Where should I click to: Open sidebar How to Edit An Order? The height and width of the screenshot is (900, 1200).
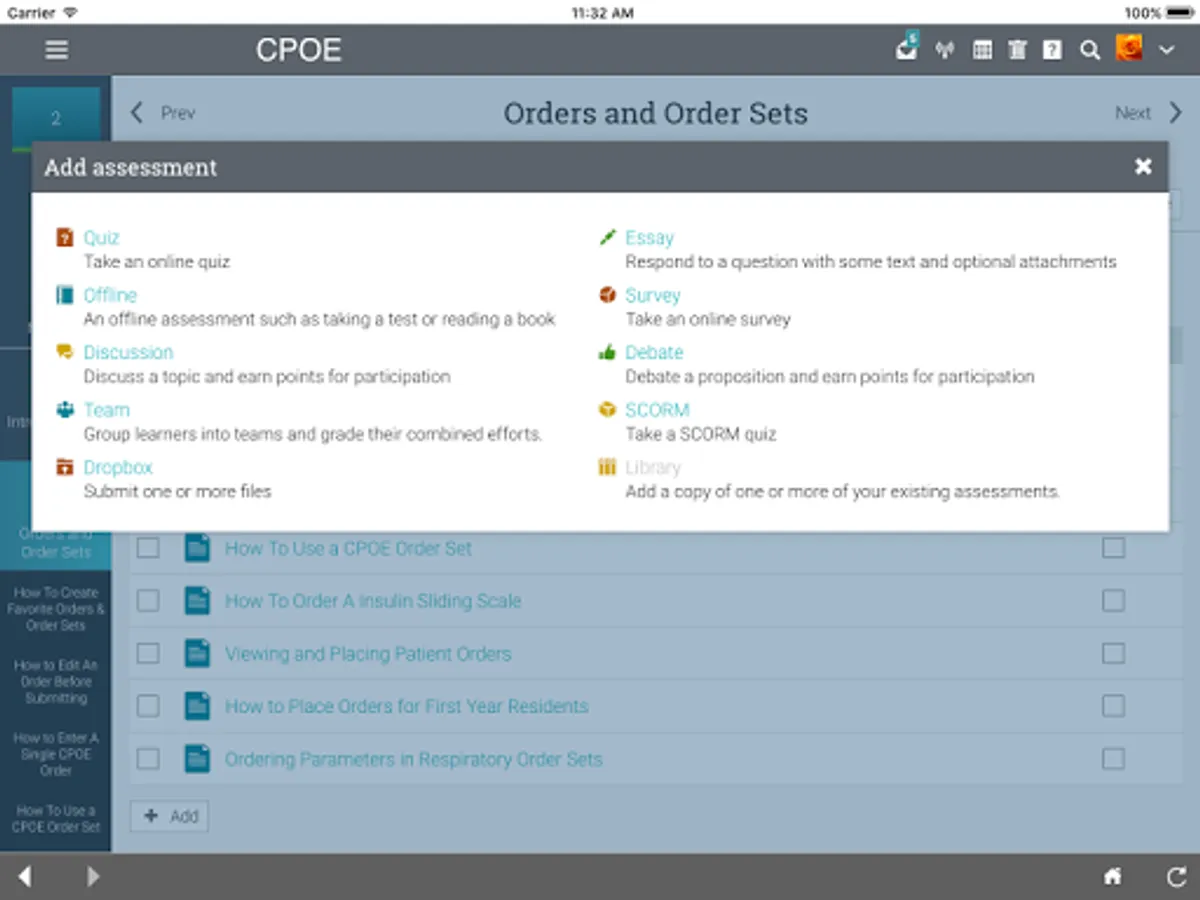[x=56, y=681]
